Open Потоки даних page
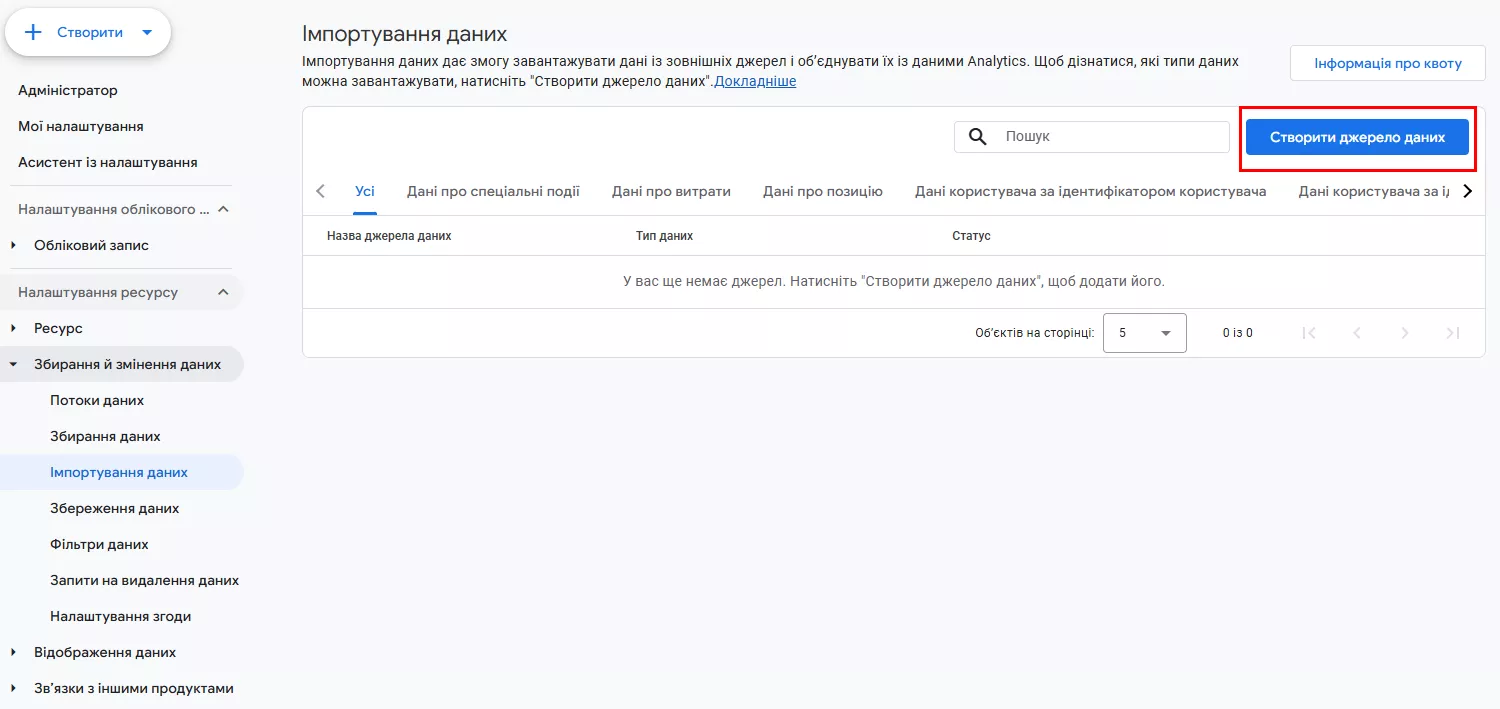The height and width of the screenshot is (709, 1500). (x=97, y=400)
